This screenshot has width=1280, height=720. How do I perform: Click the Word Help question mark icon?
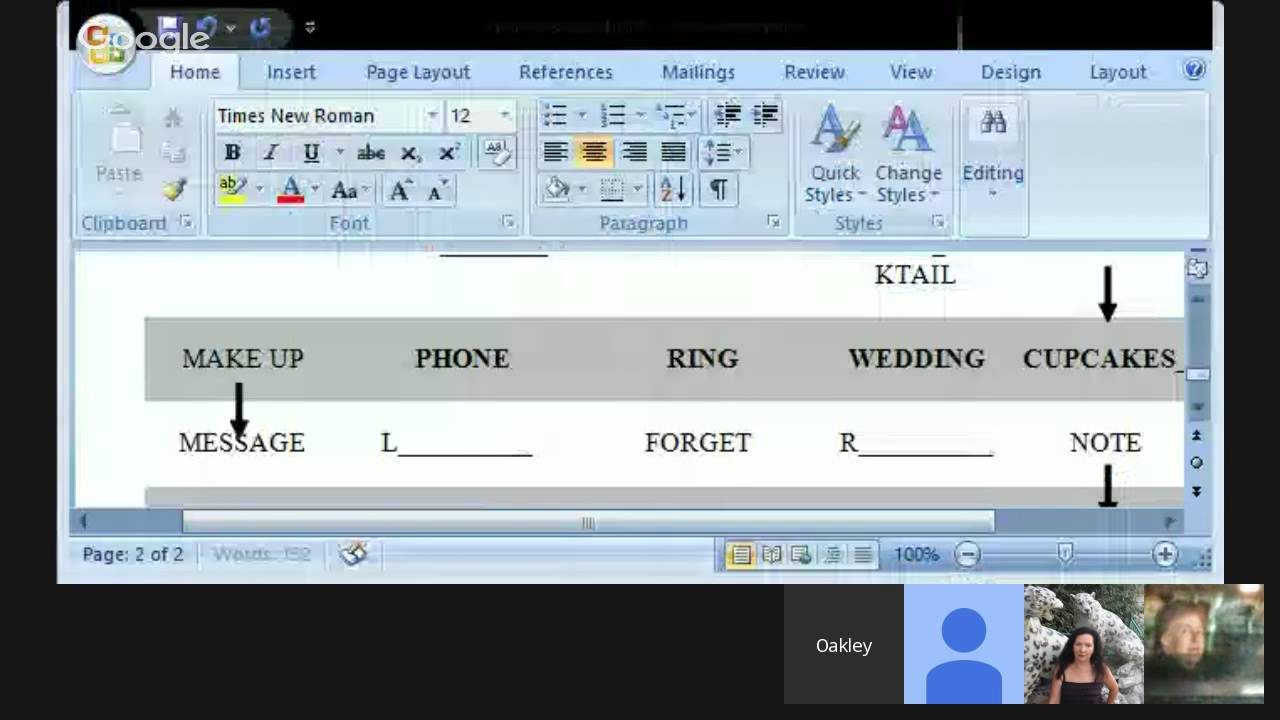[1194, 70]
